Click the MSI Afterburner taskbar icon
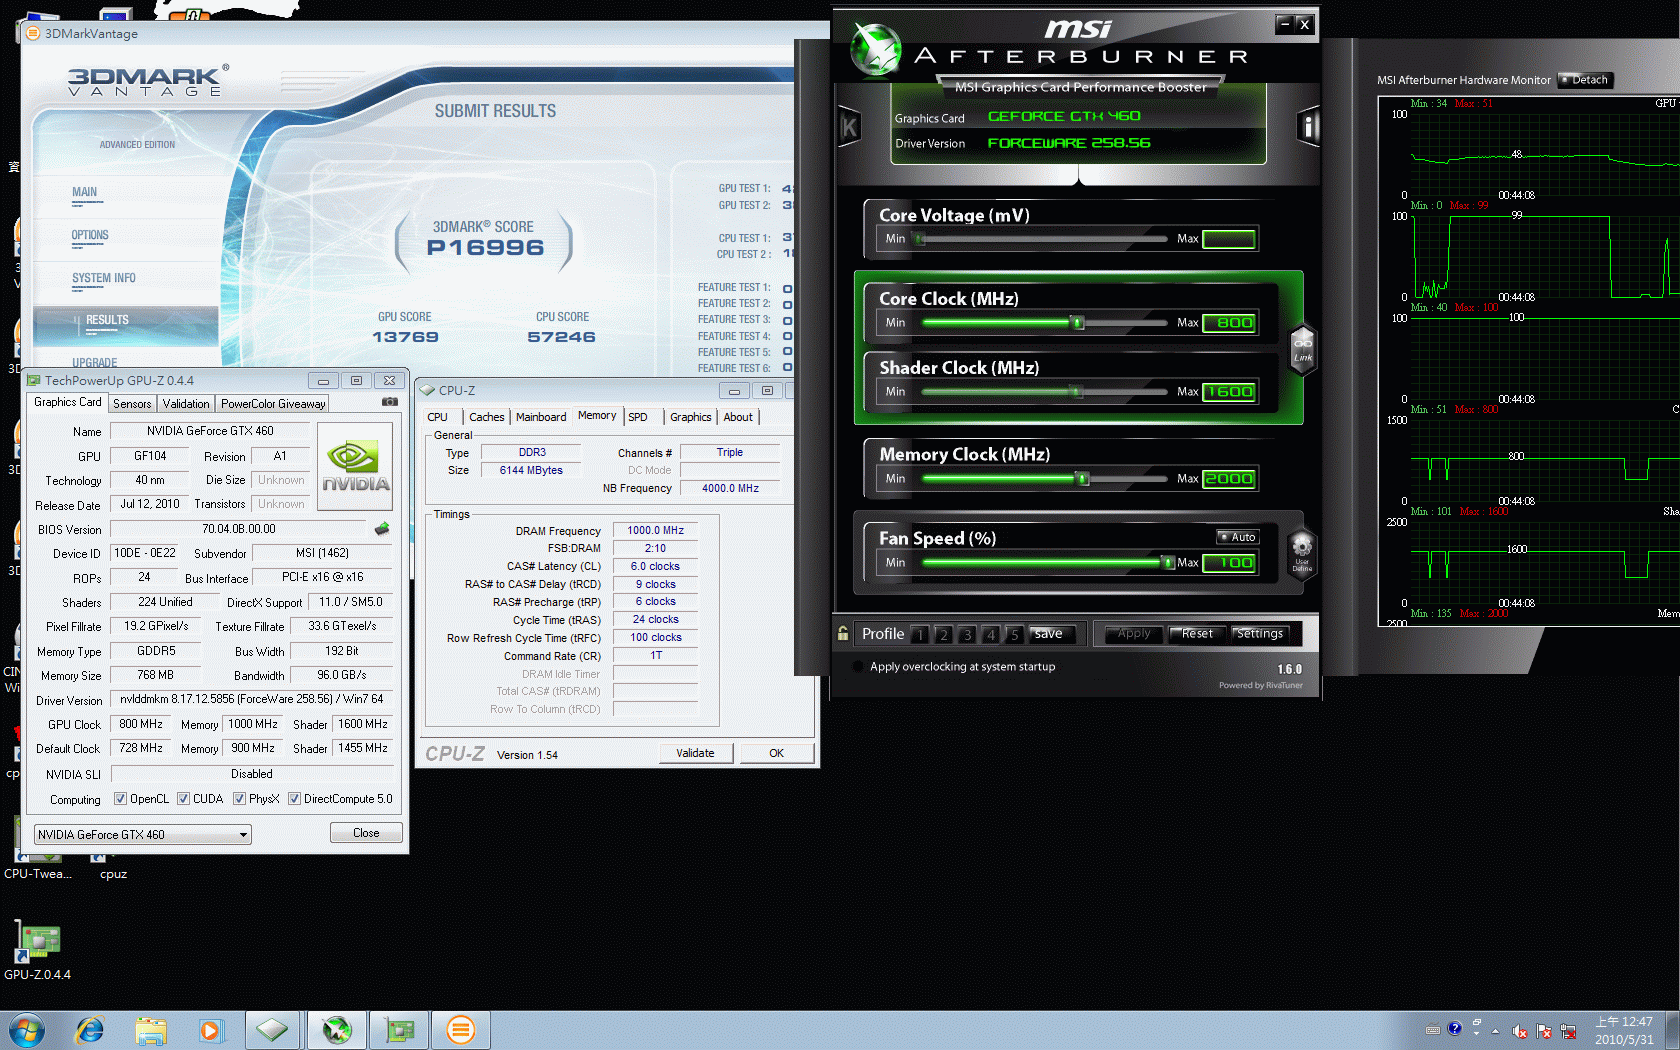 [x=337, y=1030]
